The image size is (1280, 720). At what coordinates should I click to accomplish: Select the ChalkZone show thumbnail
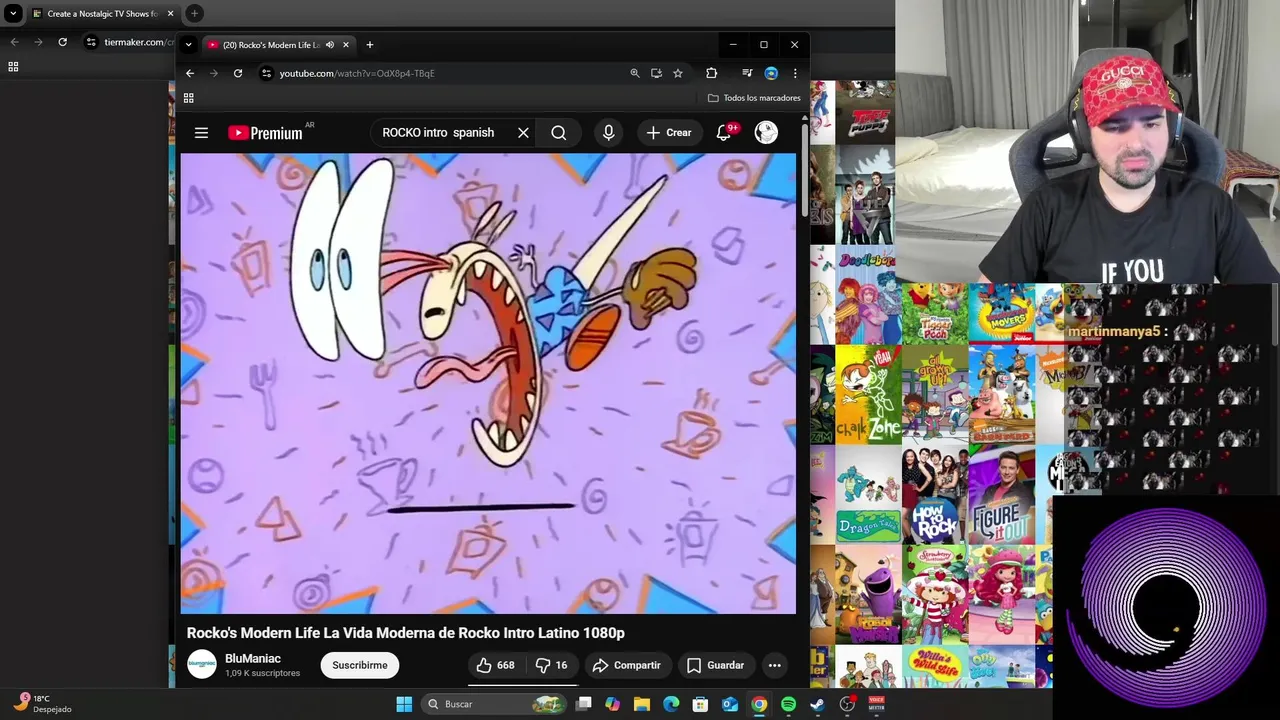868,394
